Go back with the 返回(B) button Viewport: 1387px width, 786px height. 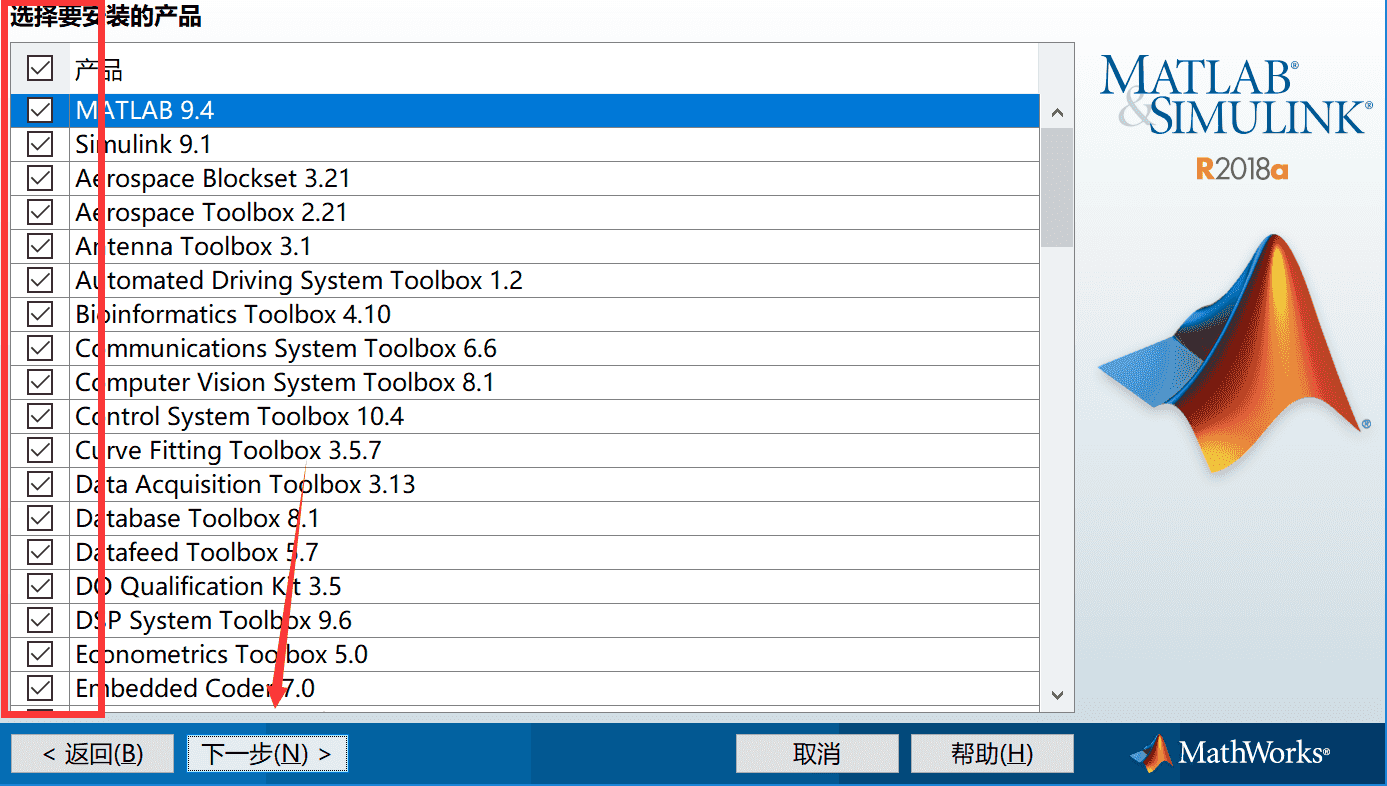click(93, 754)
